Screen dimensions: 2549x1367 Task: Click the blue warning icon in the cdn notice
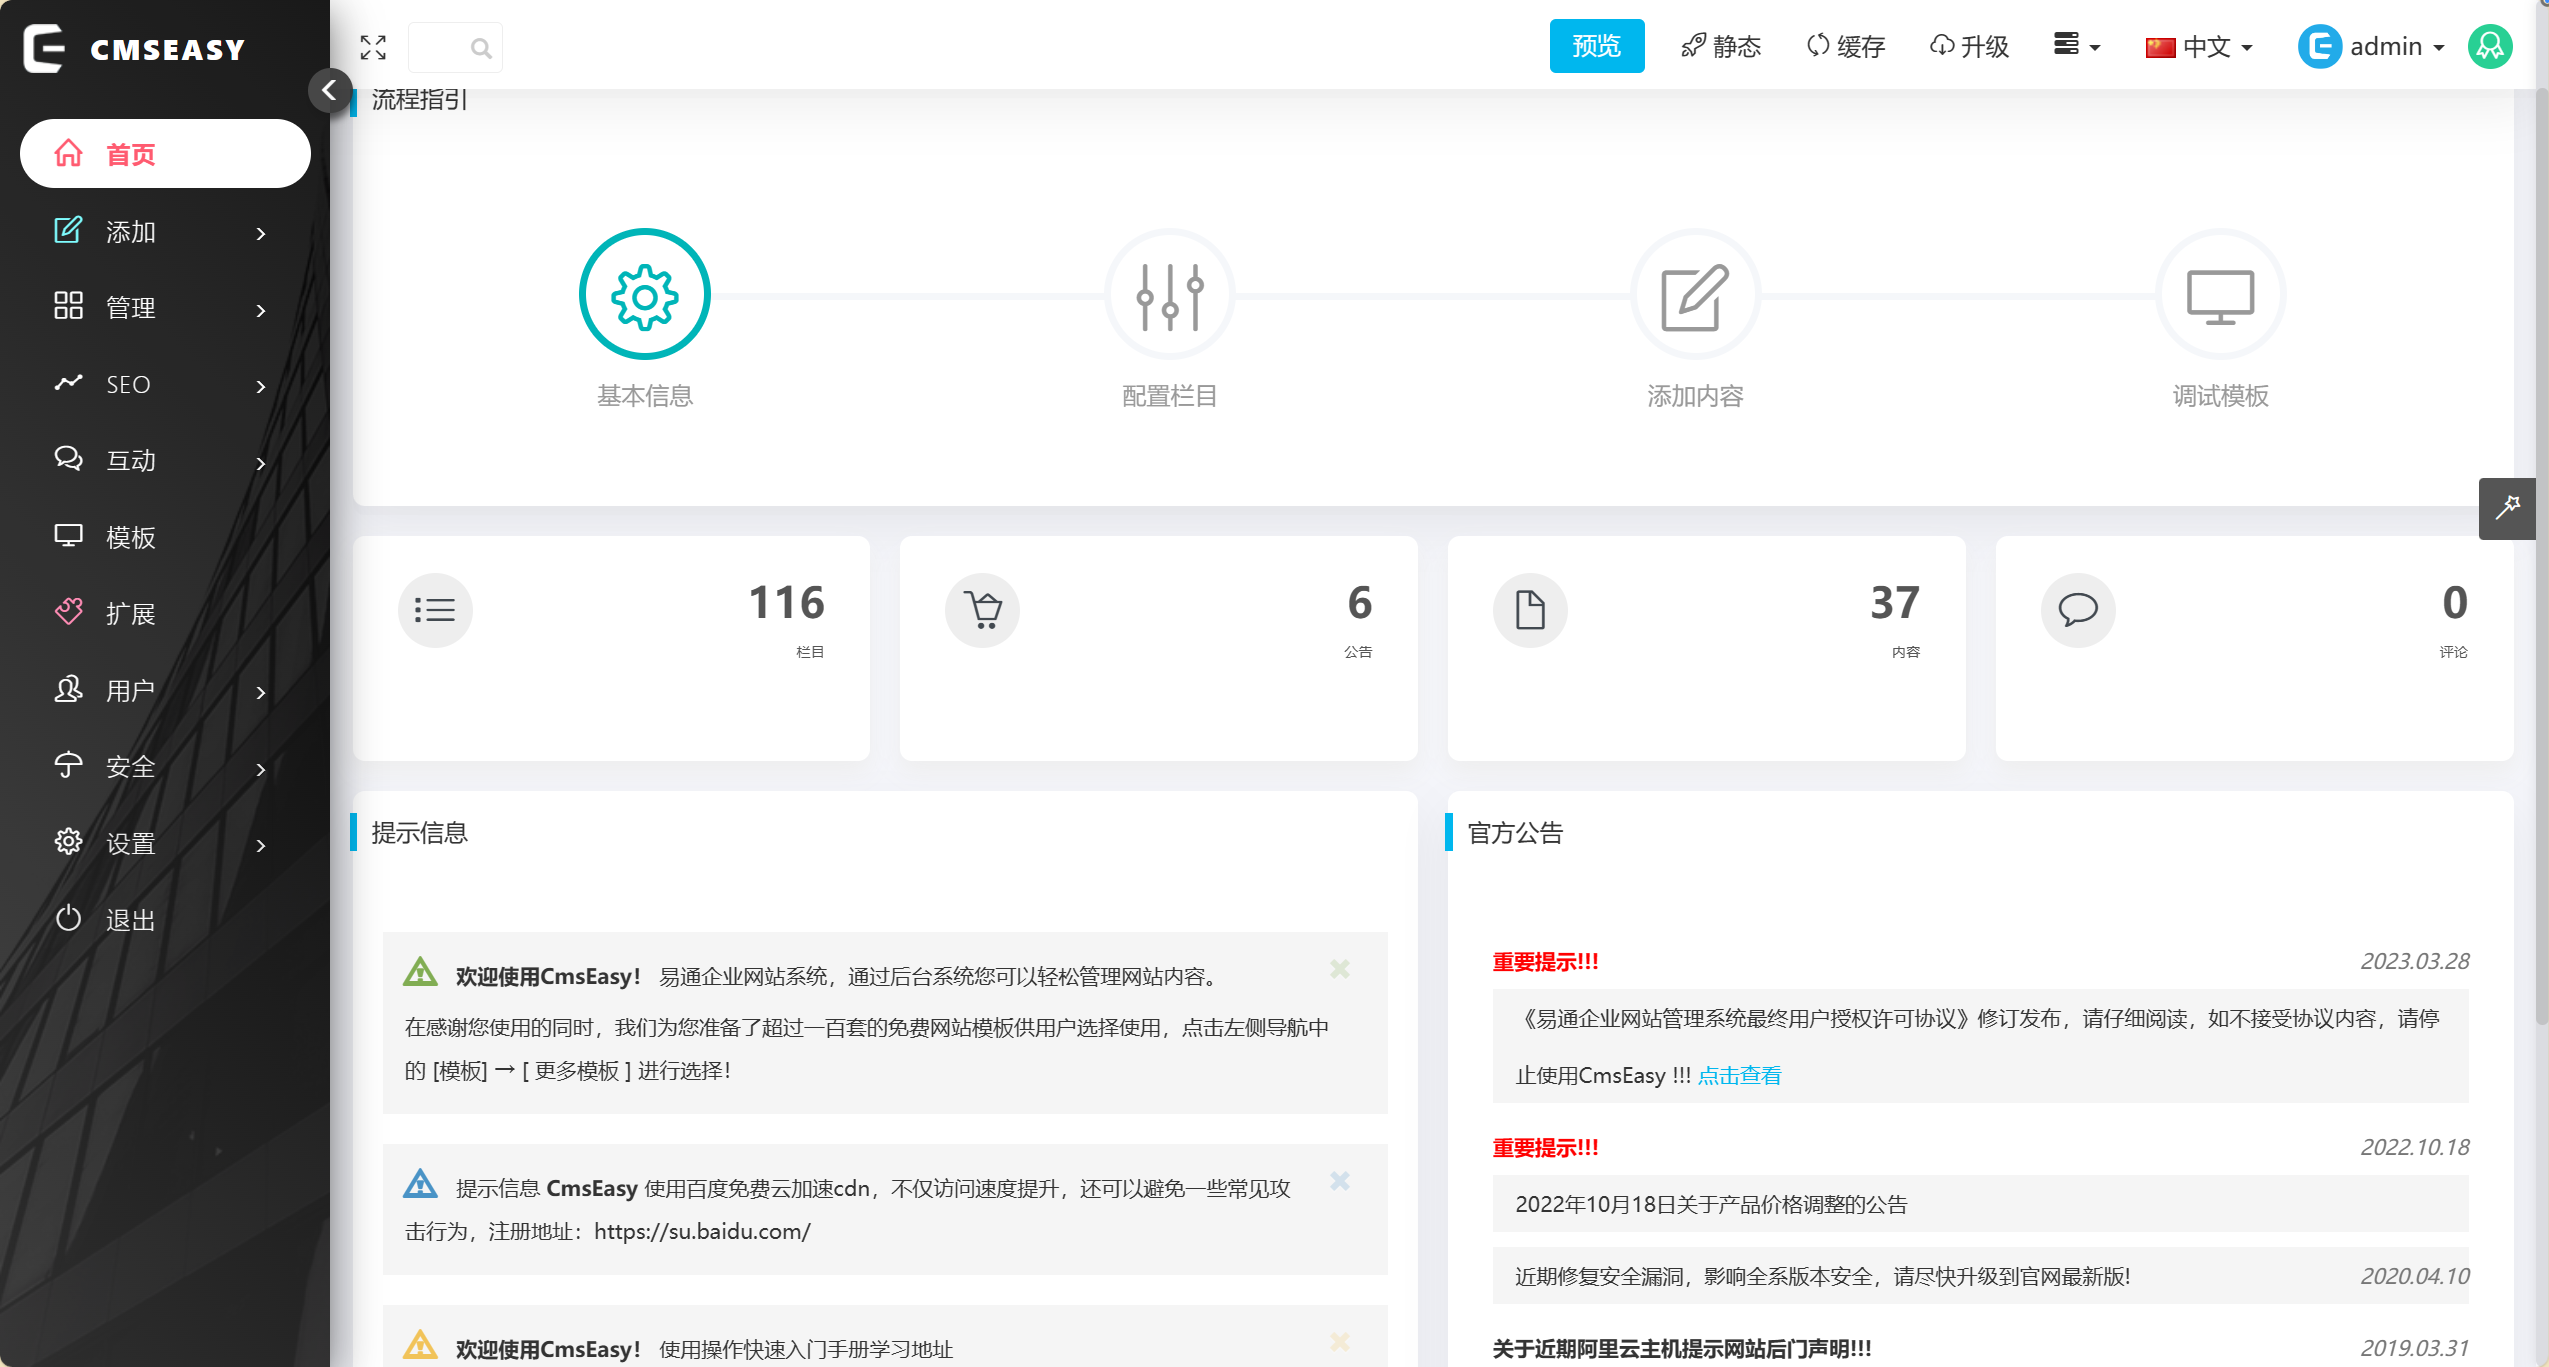[420, 1183]
